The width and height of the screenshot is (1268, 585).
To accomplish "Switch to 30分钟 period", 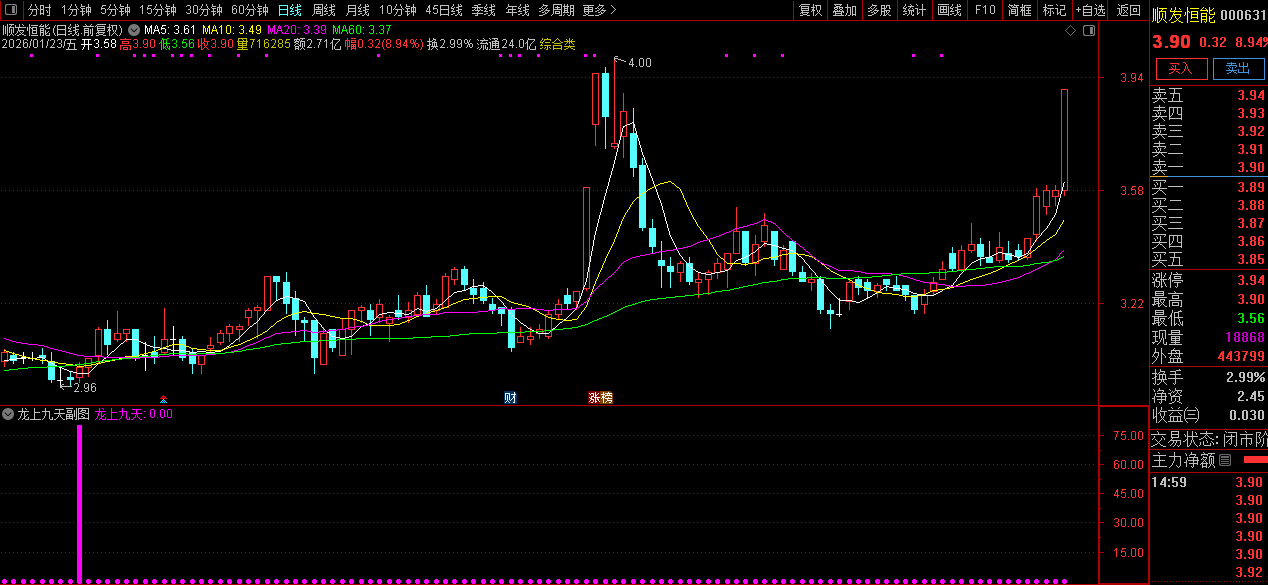I will [x=204, y=10].
